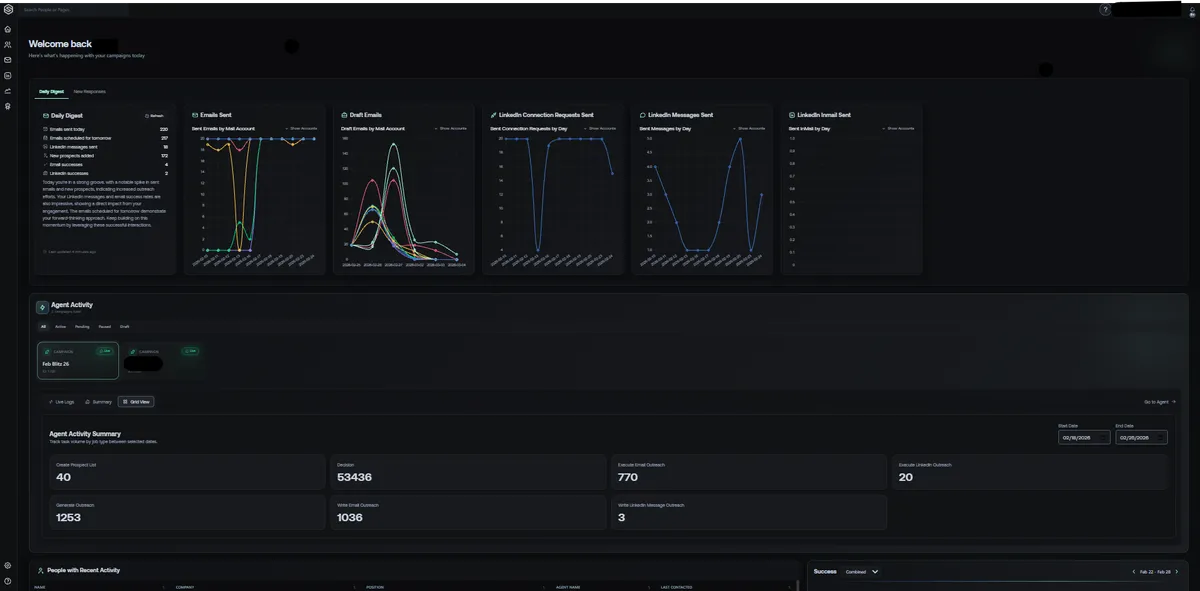This screenshot has height=591, width=1200.
Task: Click the Emails sent today digest row
Action: click(x=105, y=129)
